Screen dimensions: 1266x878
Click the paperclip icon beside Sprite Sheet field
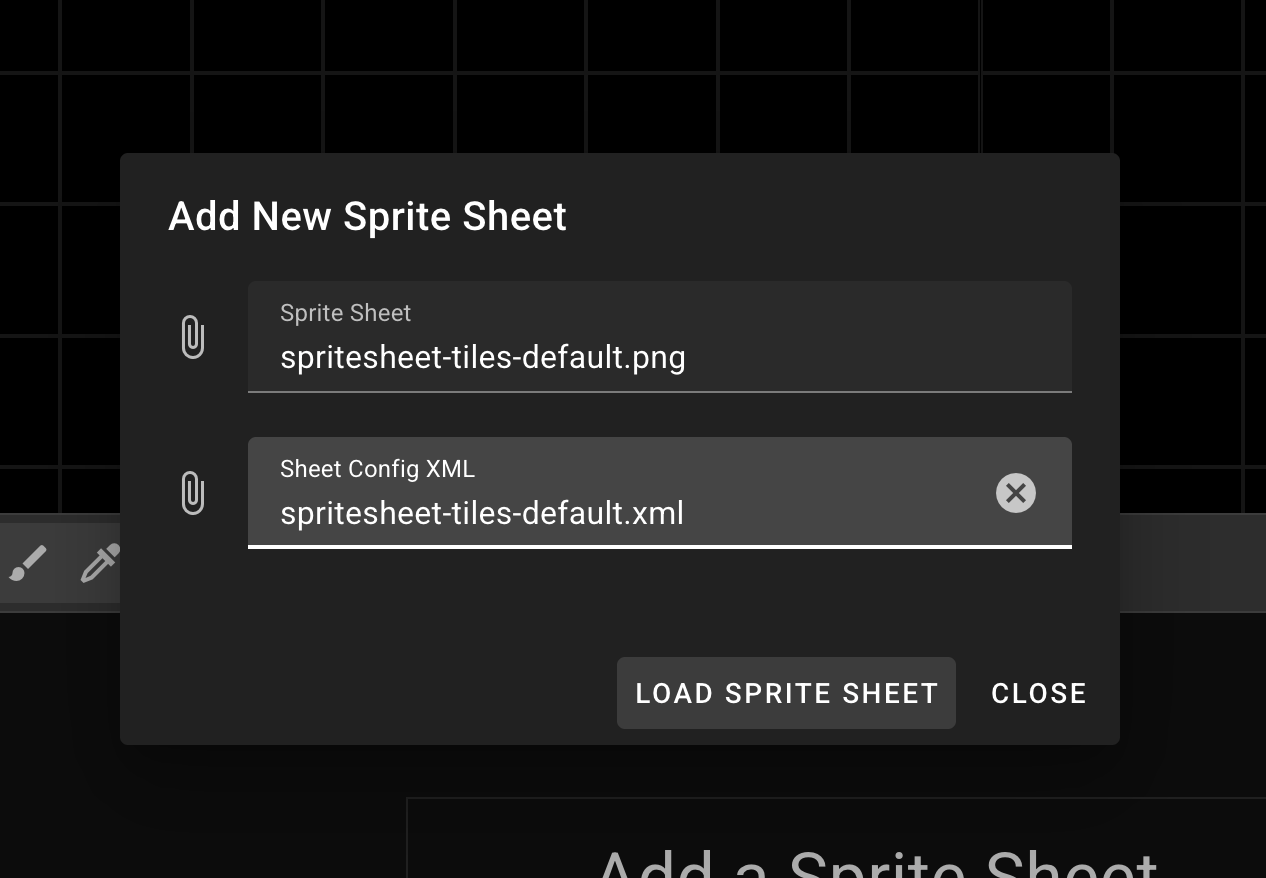tap(193, 337)
